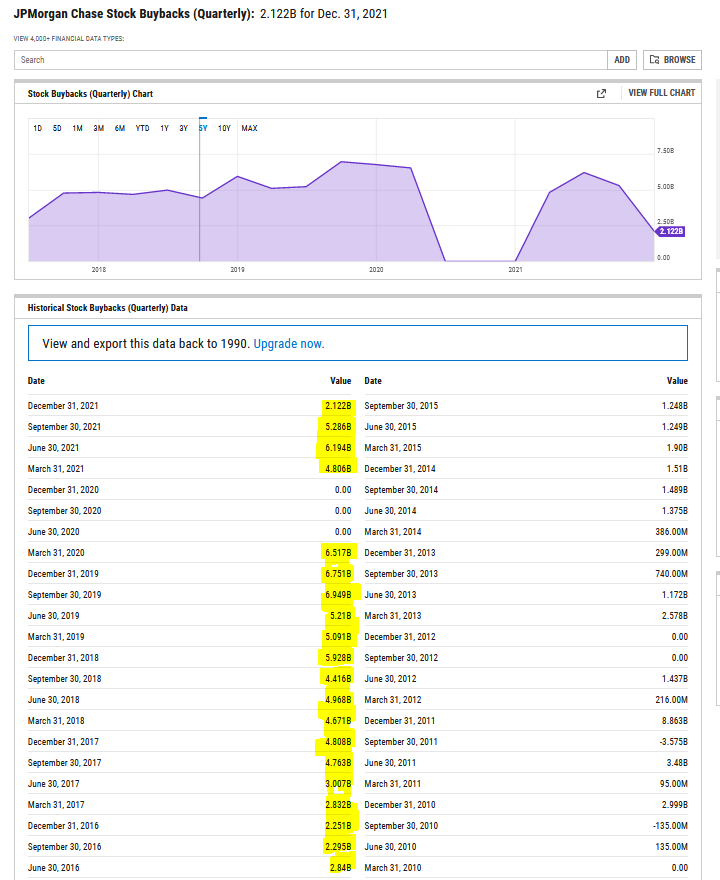Click the 3.48B value for June 30, 2011
This screenshot has width=720, height=880.
pos(677,763)
